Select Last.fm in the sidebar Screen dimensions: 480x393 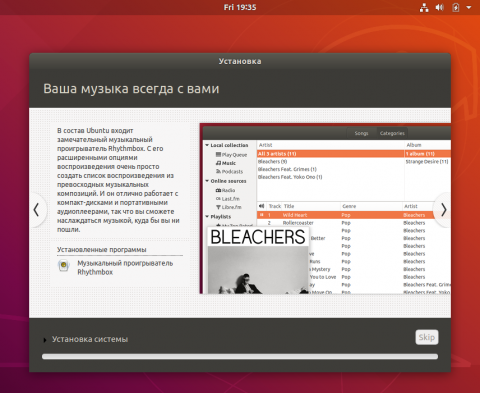227,199
